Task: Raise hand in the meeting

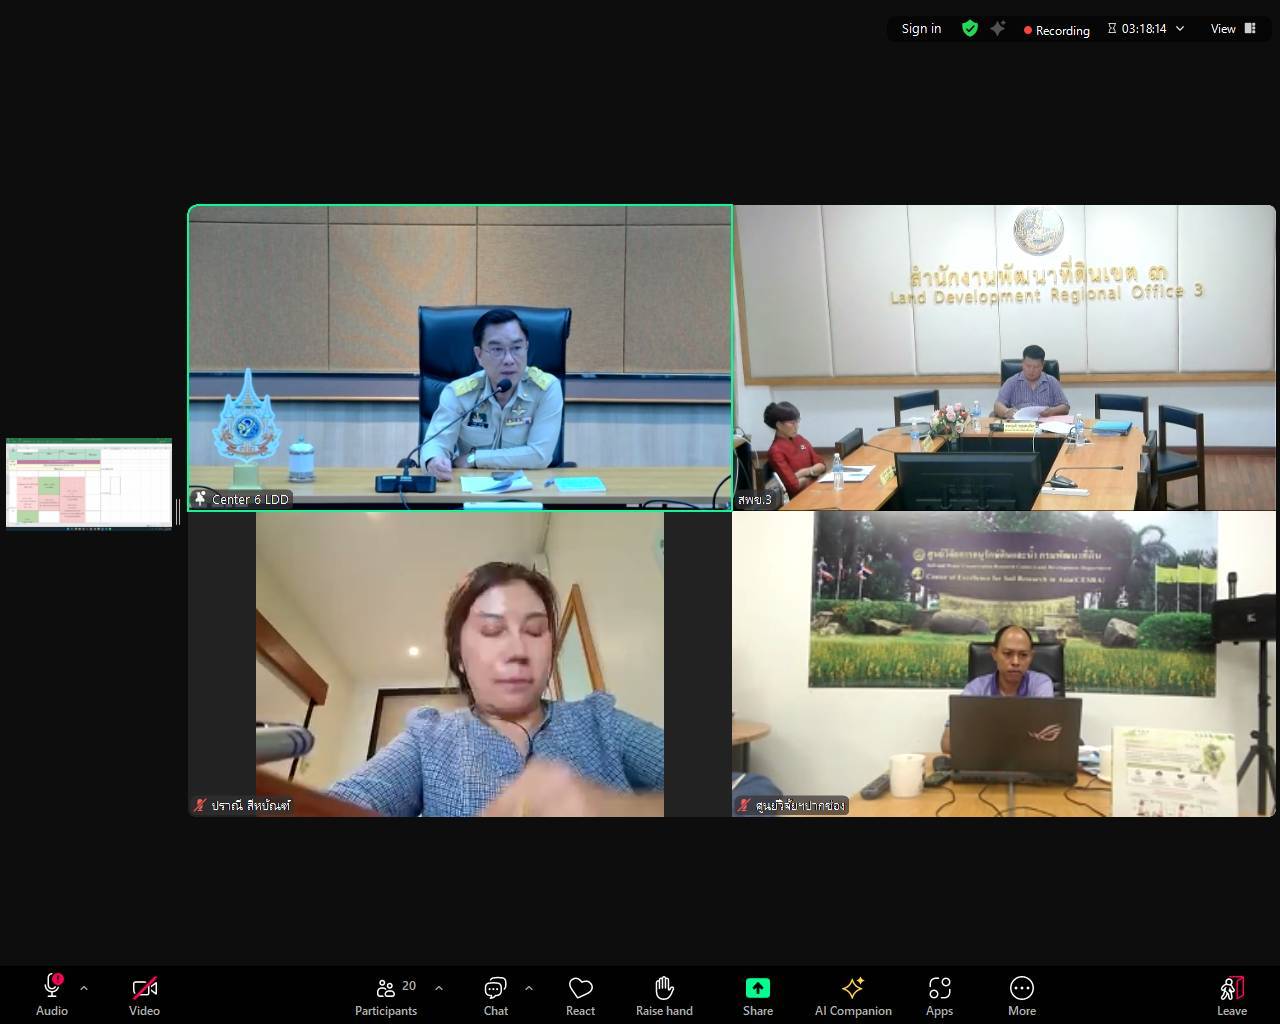Action: pyautogui.click(x=664, y=996)
